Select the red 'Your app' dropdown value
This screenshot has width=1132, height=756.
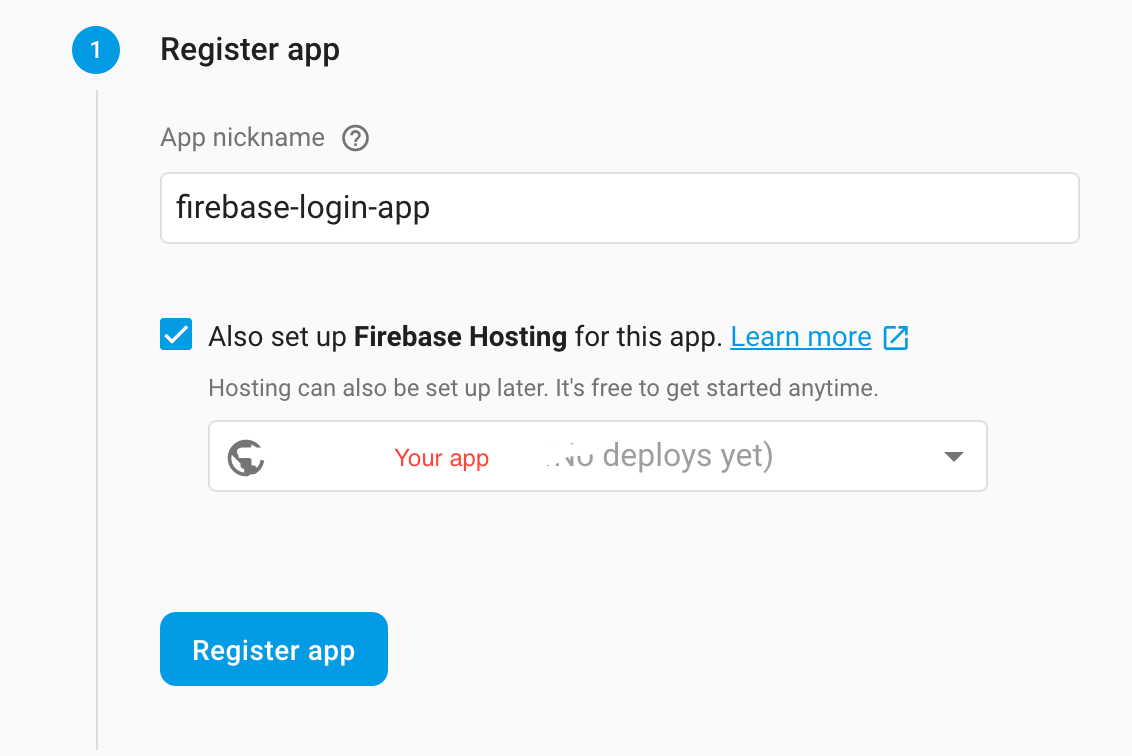point(442,458)
